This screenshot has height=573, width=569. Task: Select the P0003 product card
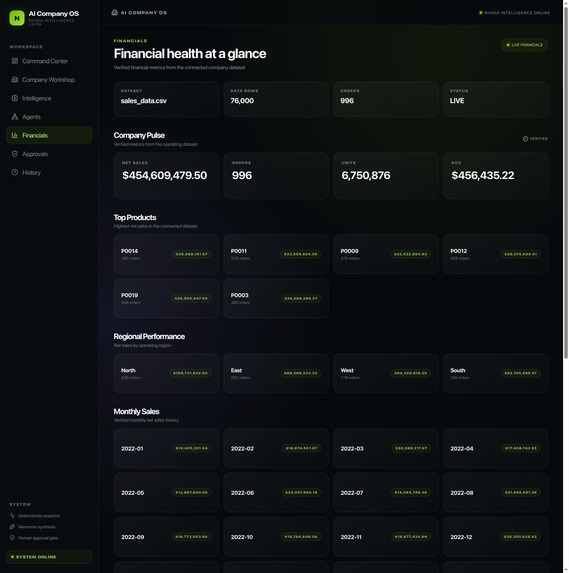(276, 298)
